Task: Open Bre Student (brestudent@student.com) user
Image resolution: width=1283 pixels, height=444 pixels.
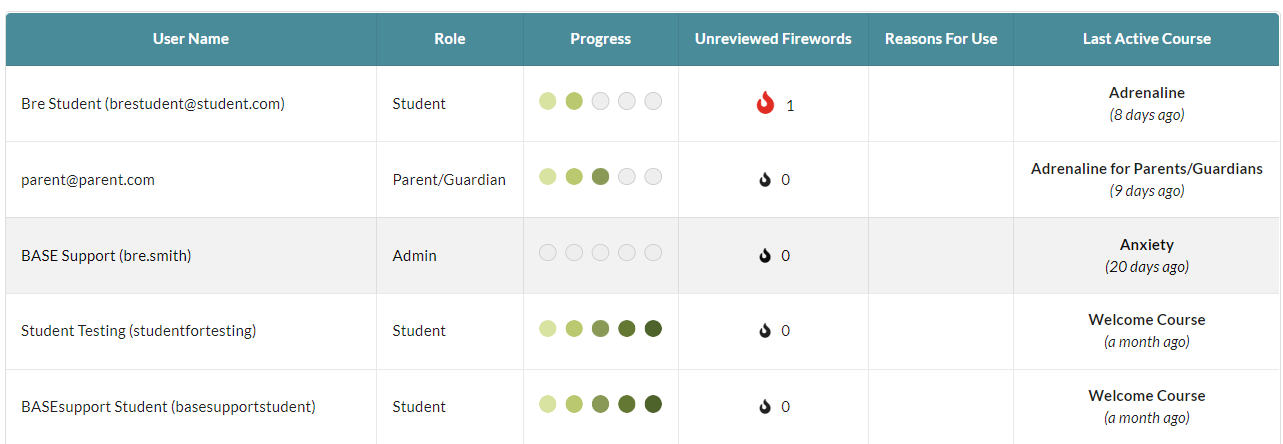Action: coord(153,103)
